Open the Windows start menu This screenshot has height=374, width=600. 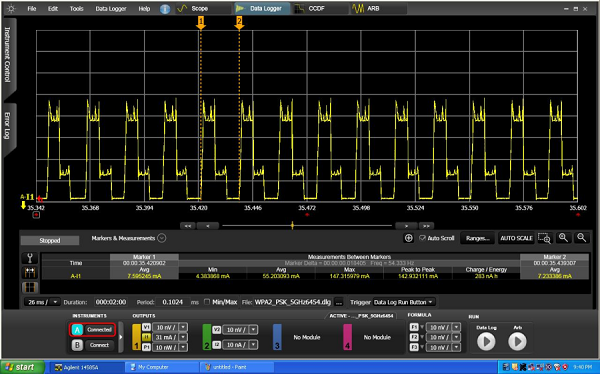tap(22, 367)
